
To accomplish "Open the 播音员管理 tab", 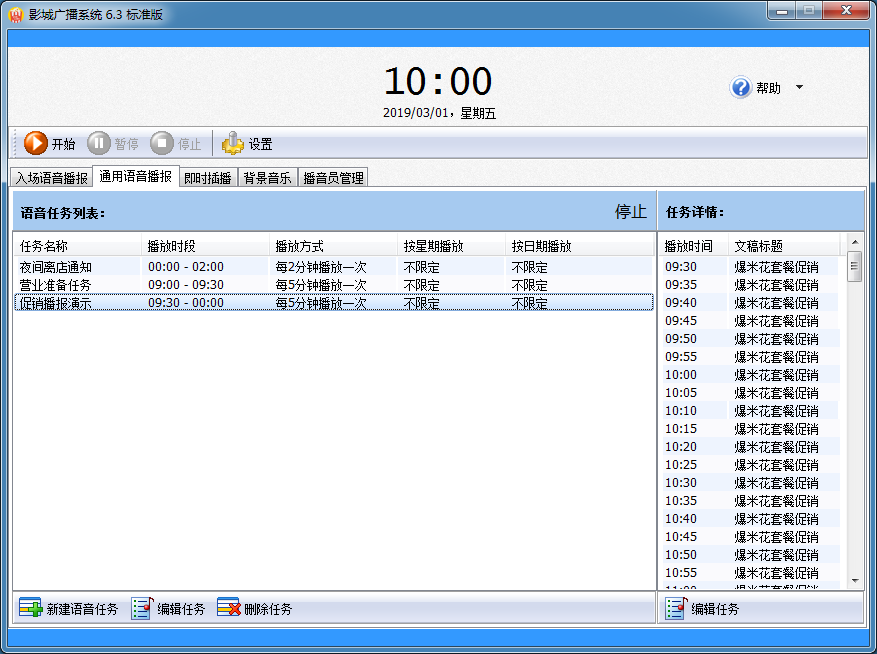I will click(x=333, y=178).
